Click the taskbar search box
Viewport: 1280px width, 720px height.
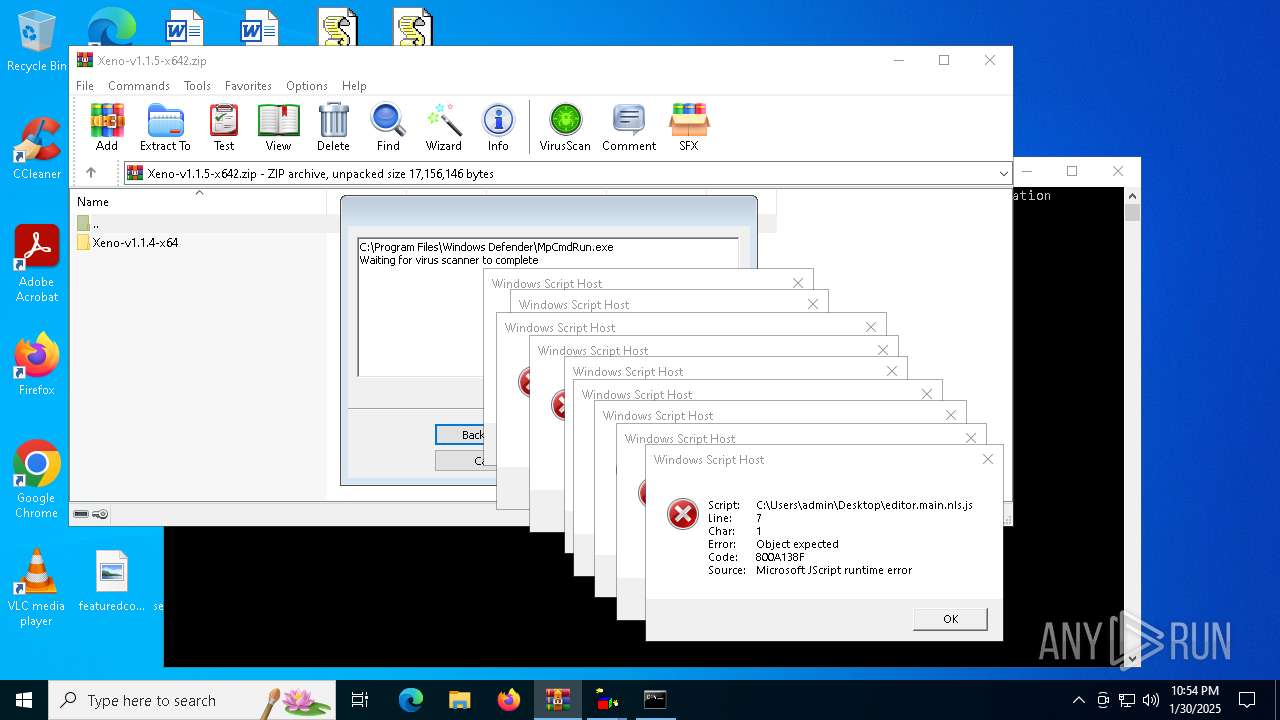pos(192,700)
